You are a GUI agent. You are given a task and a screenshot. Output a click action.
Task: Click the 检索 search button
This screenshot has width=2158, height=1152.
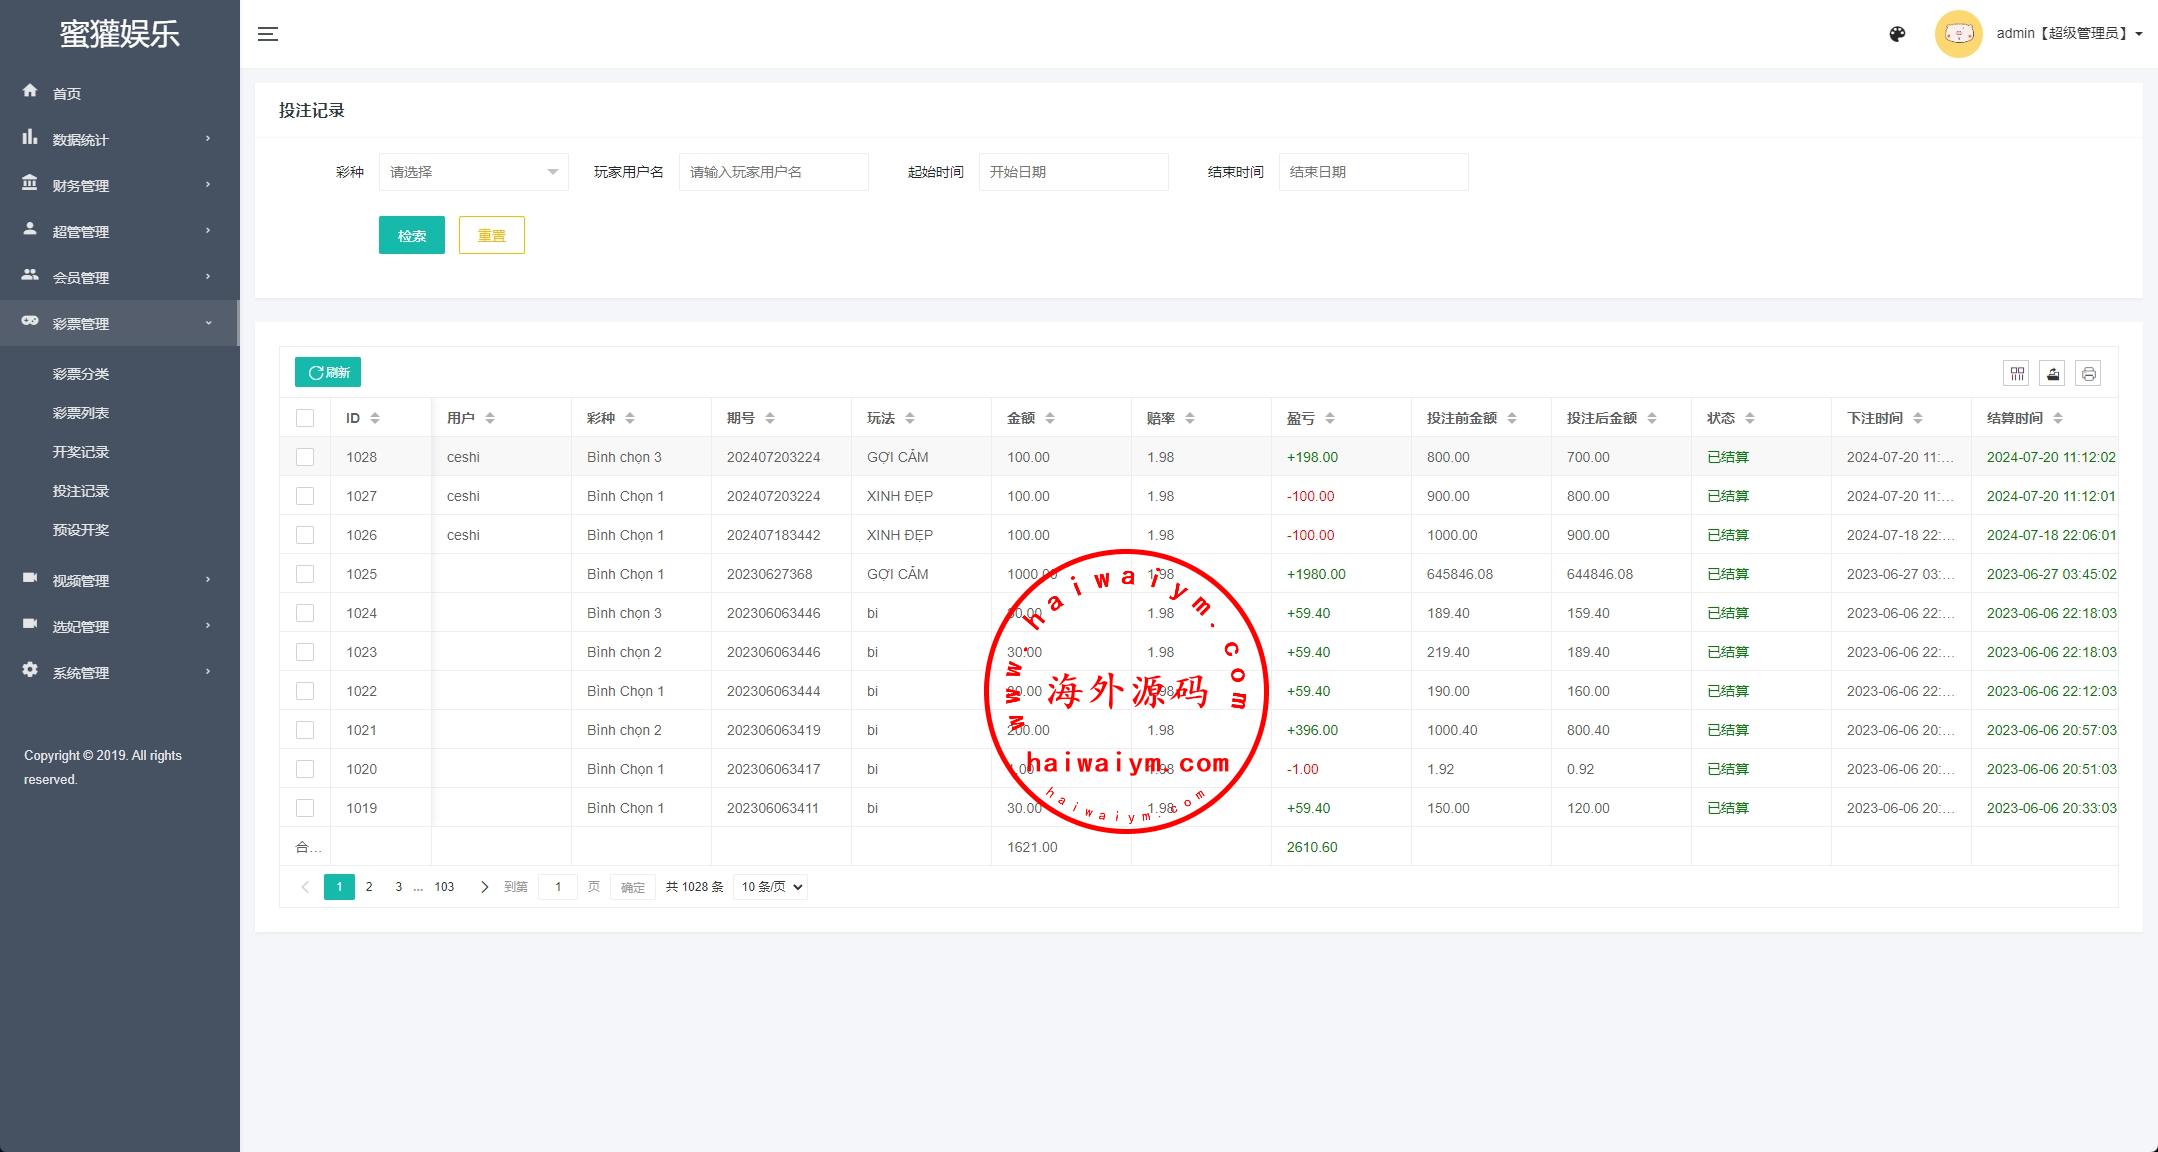coord(412,234)
